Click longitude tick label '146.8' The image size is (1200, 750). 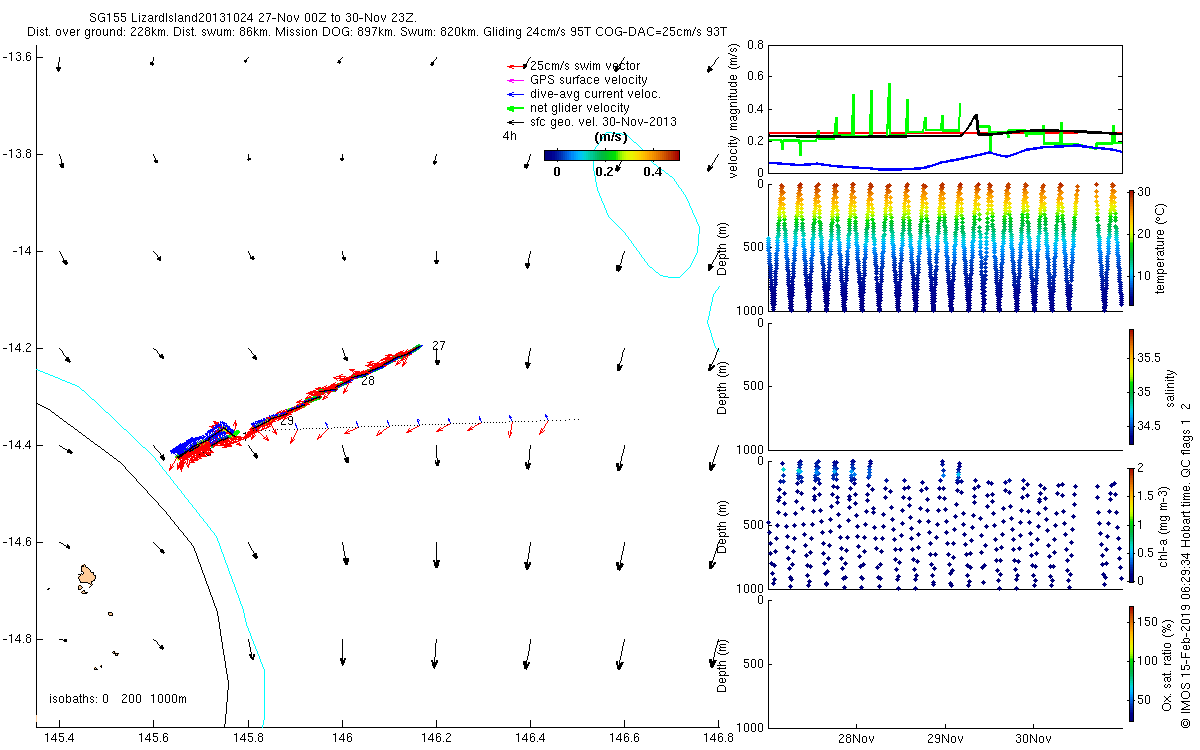pos(718,739)
